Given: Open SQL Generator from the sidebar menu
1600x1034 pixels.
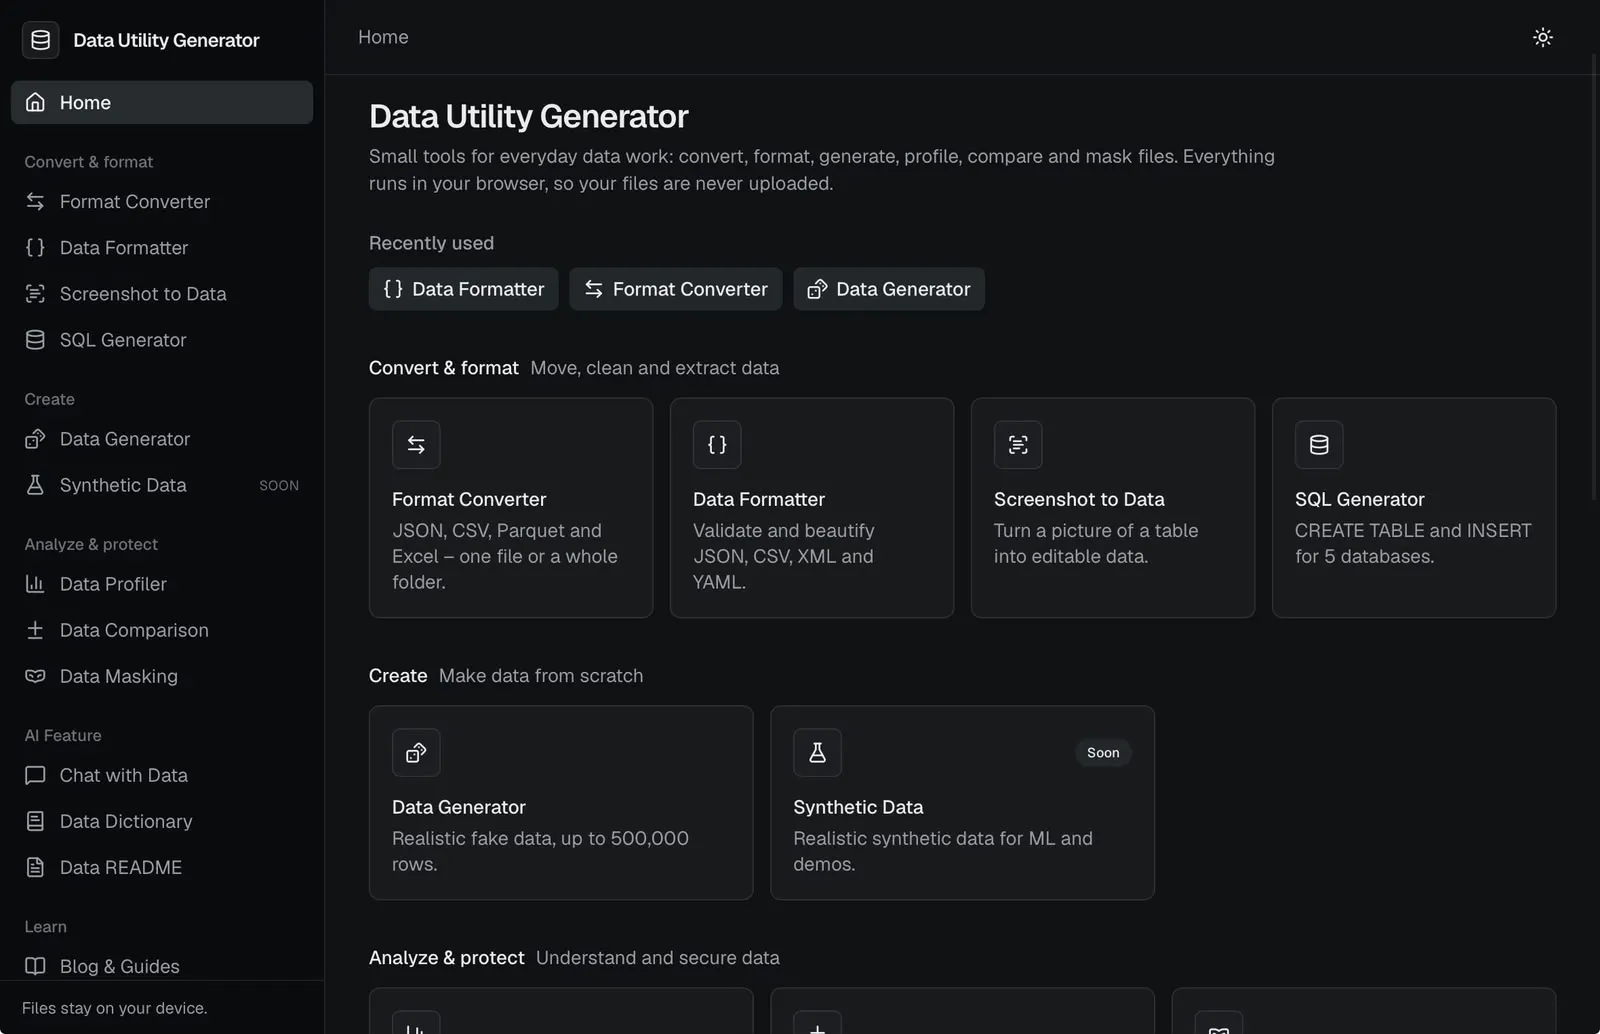Looking at the screenshot, I should 162,339.
